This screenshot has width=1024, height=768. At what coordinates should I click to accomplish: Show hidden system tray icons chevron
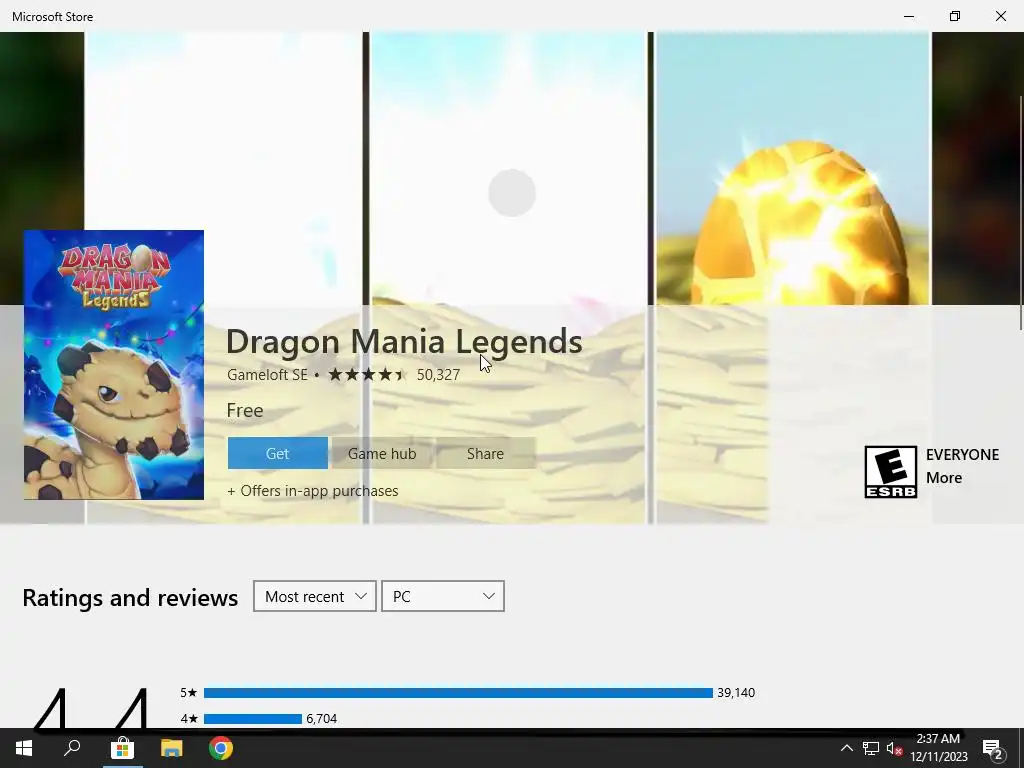pos(846,748)
